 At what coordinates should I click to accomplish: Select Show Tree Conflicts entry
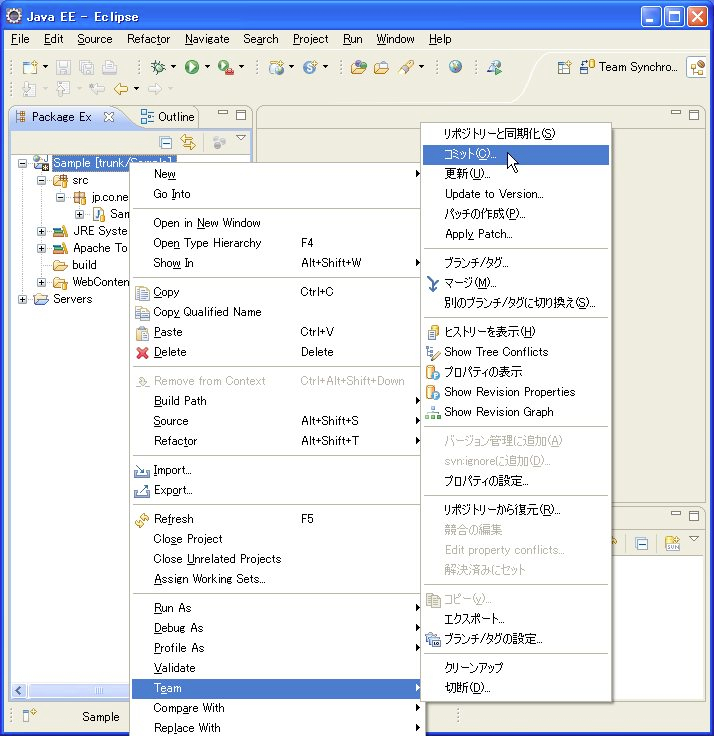(x=516, y=352)
